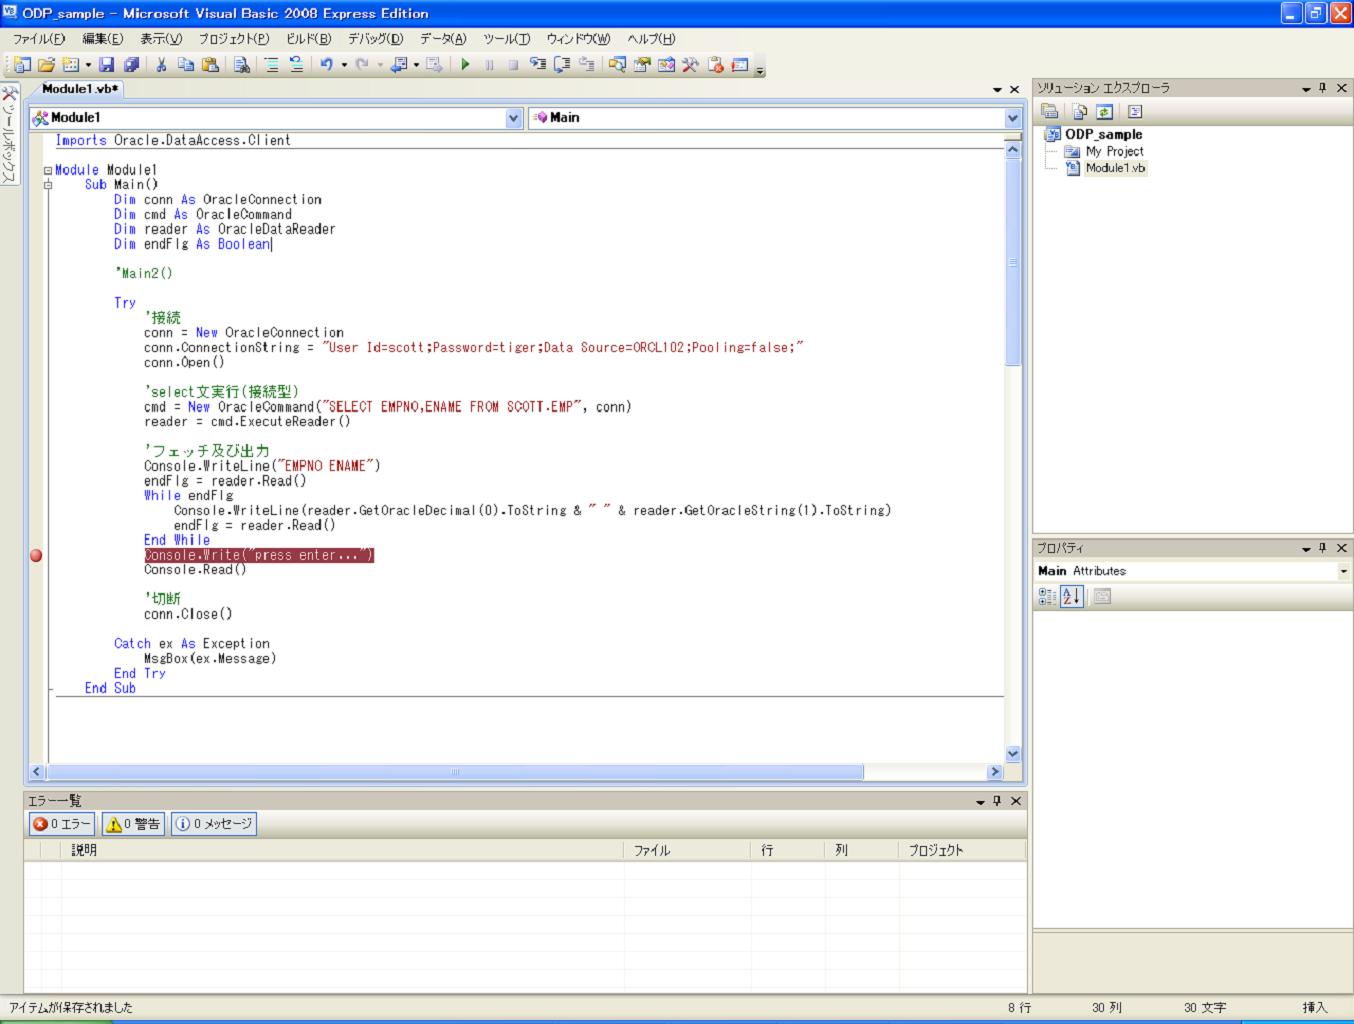Click View Code icon in Solution Explorer

(1135, 112)
